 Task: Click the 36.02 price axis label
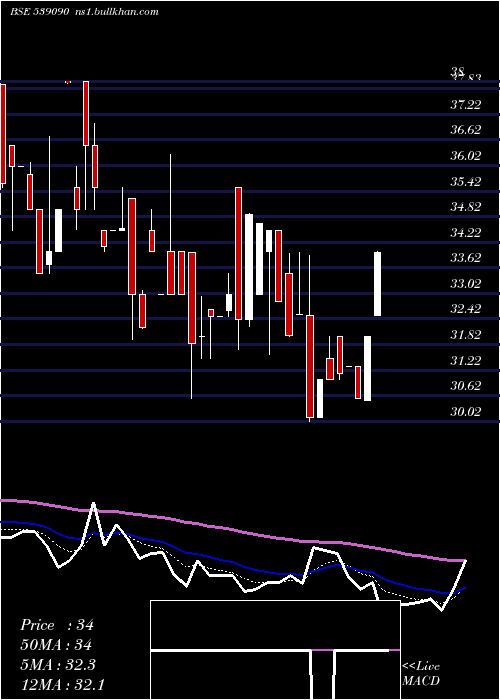466,156
